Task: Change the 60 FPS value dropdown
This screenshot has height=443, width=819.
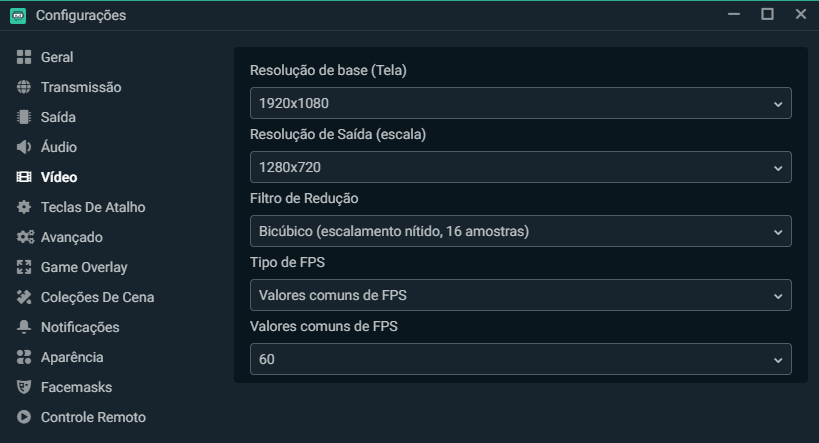Action: [x=521, y=359]
